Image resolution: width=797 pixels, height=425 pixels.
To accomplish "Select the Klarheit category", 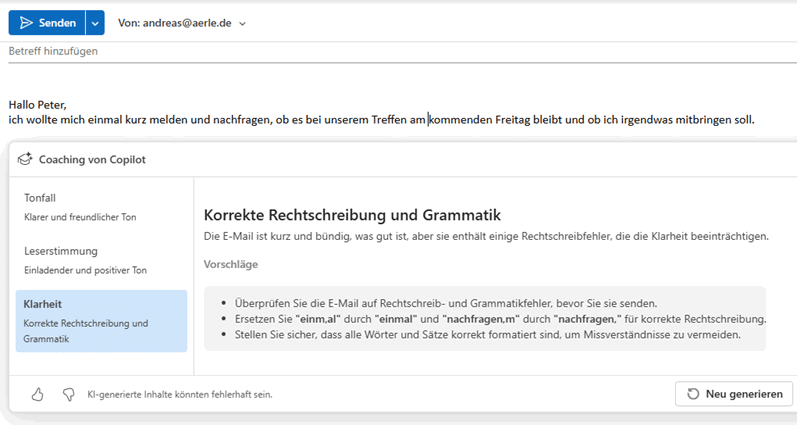I will click(100, 320).
